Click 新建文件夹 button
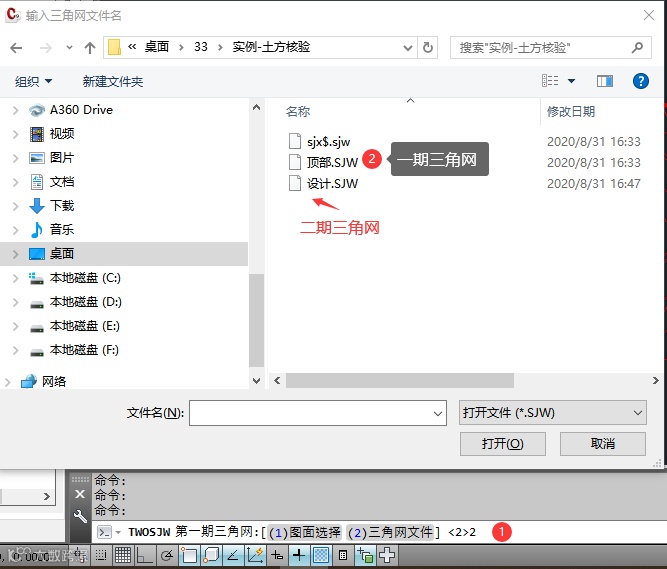 [113, 81]
